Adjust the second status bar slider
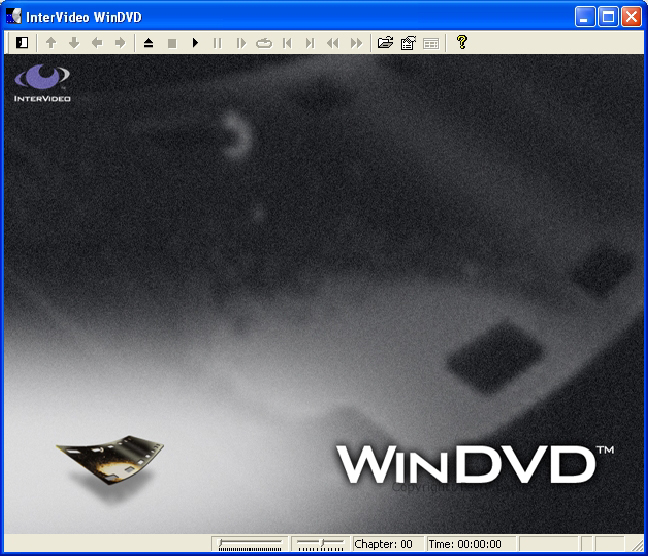The width and height of the screenshot is (648, 556). (x=321, y=544)
